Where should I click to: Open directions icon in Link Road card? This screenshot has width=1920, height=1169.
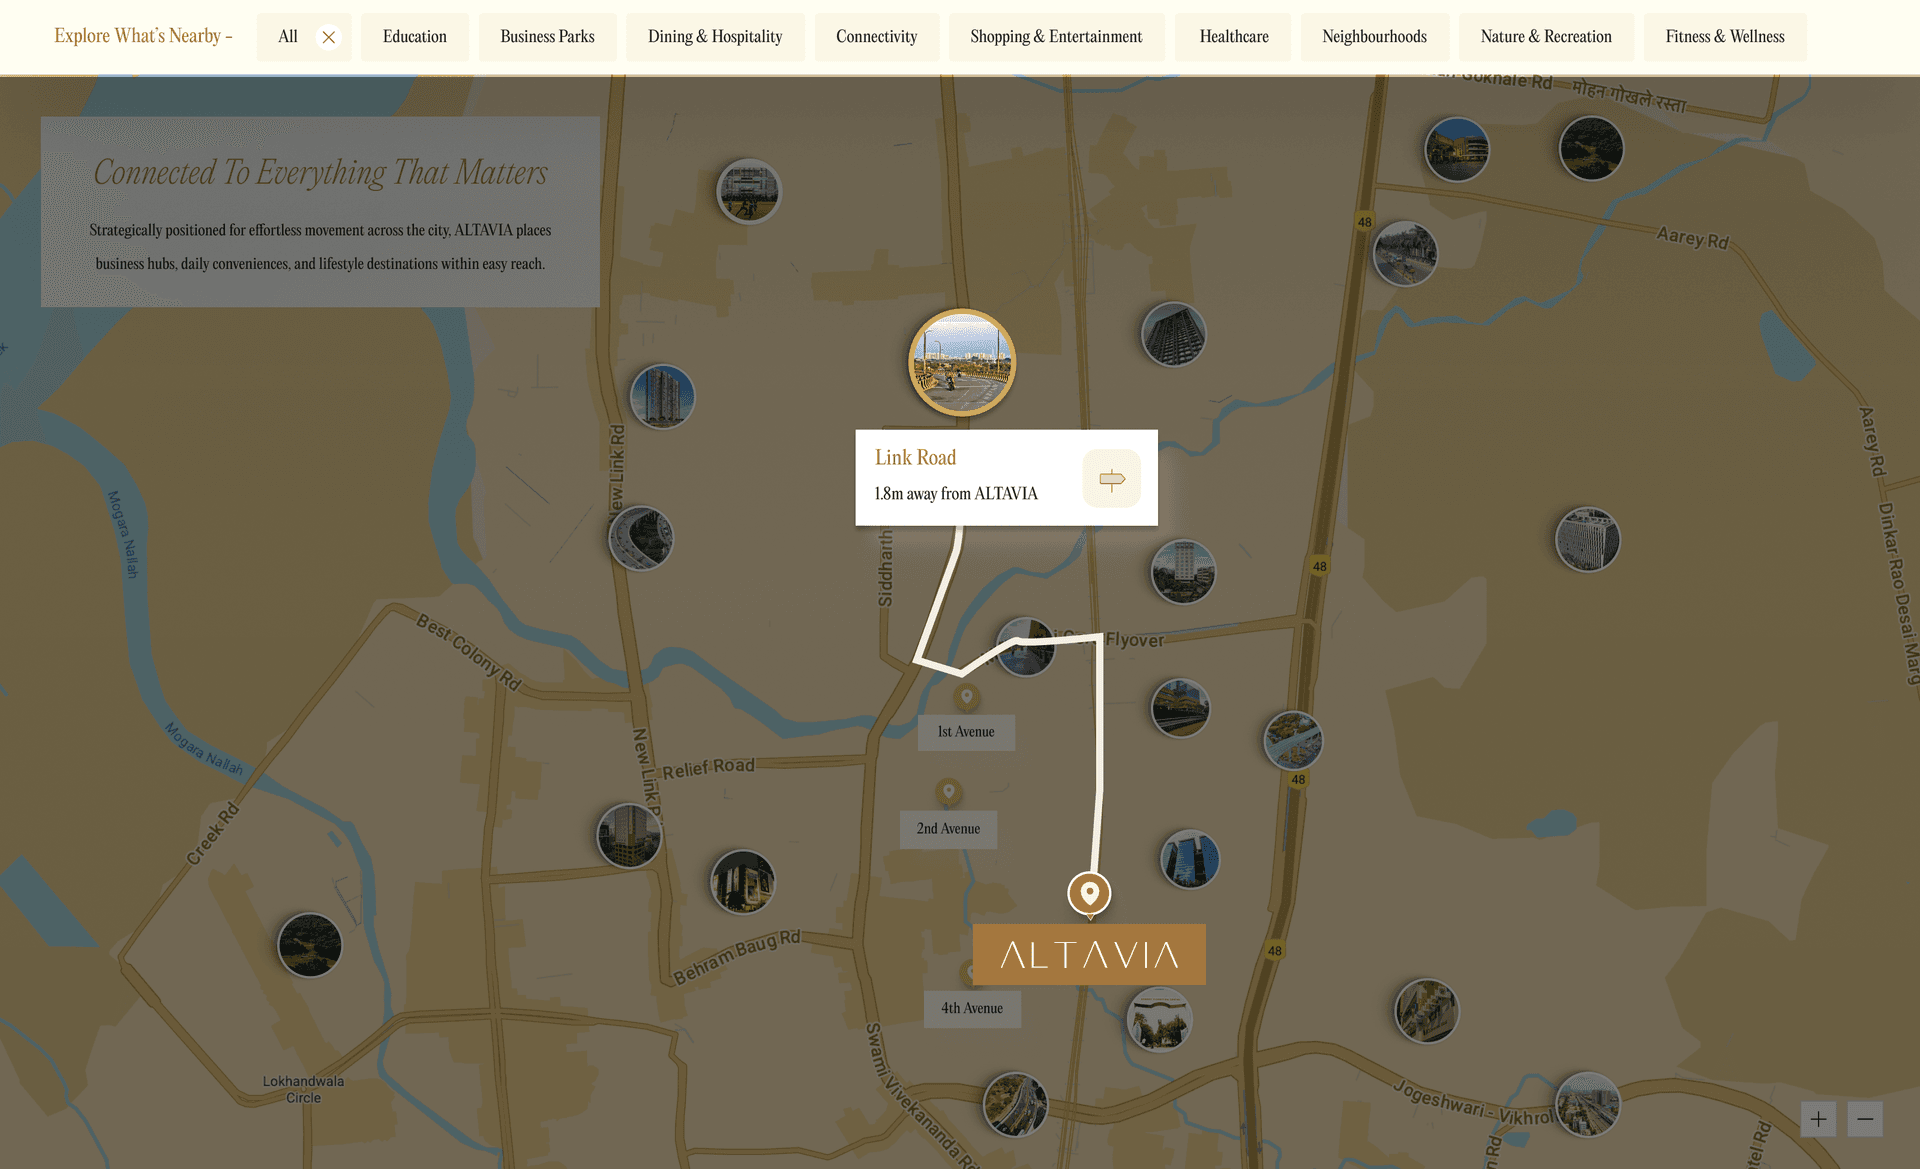1112,479
